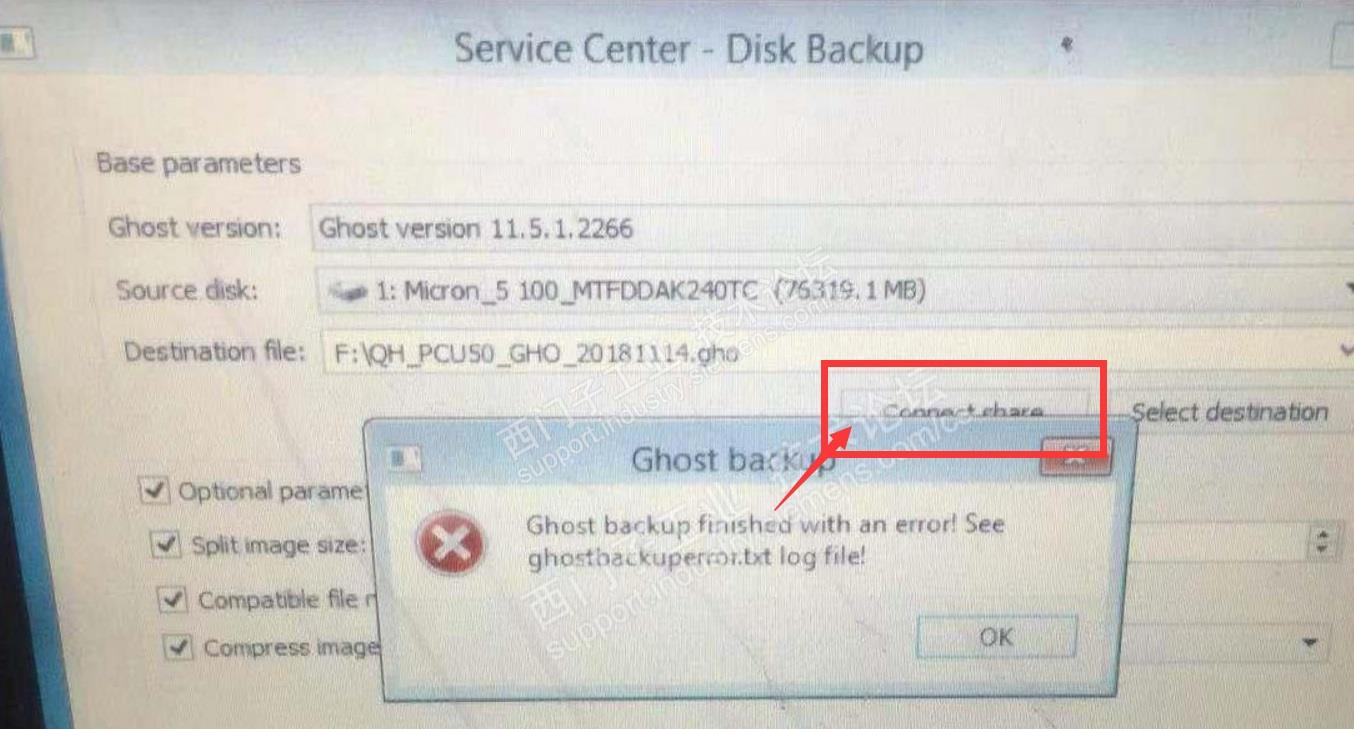Click the disk drive icon in Source disk

coord(349,292)
